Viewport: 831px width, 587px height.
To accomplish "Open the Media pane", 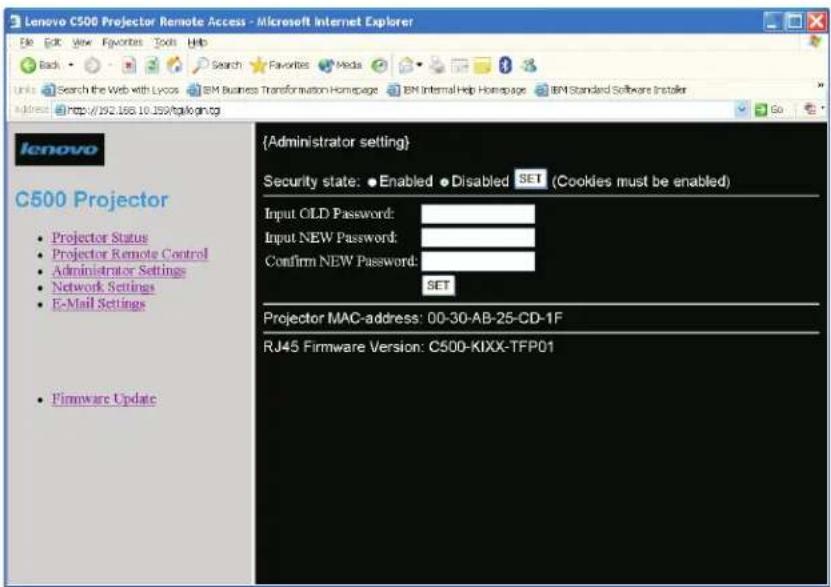I will 340,65.
